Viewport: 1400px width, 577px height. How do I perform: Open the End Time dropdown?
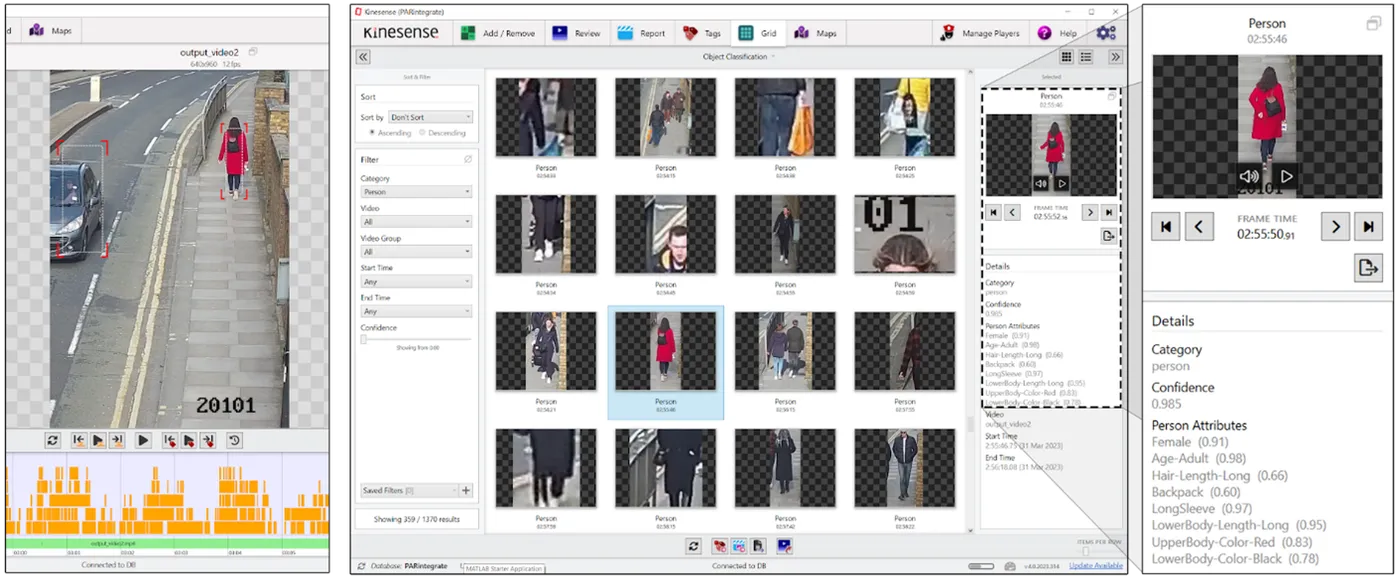coord(416,311)
